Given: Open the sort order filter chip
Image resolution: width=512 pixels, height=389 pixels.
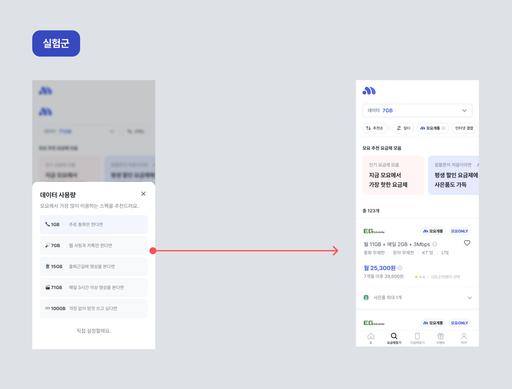Looking at the screenshot, I should coord(375,128).
